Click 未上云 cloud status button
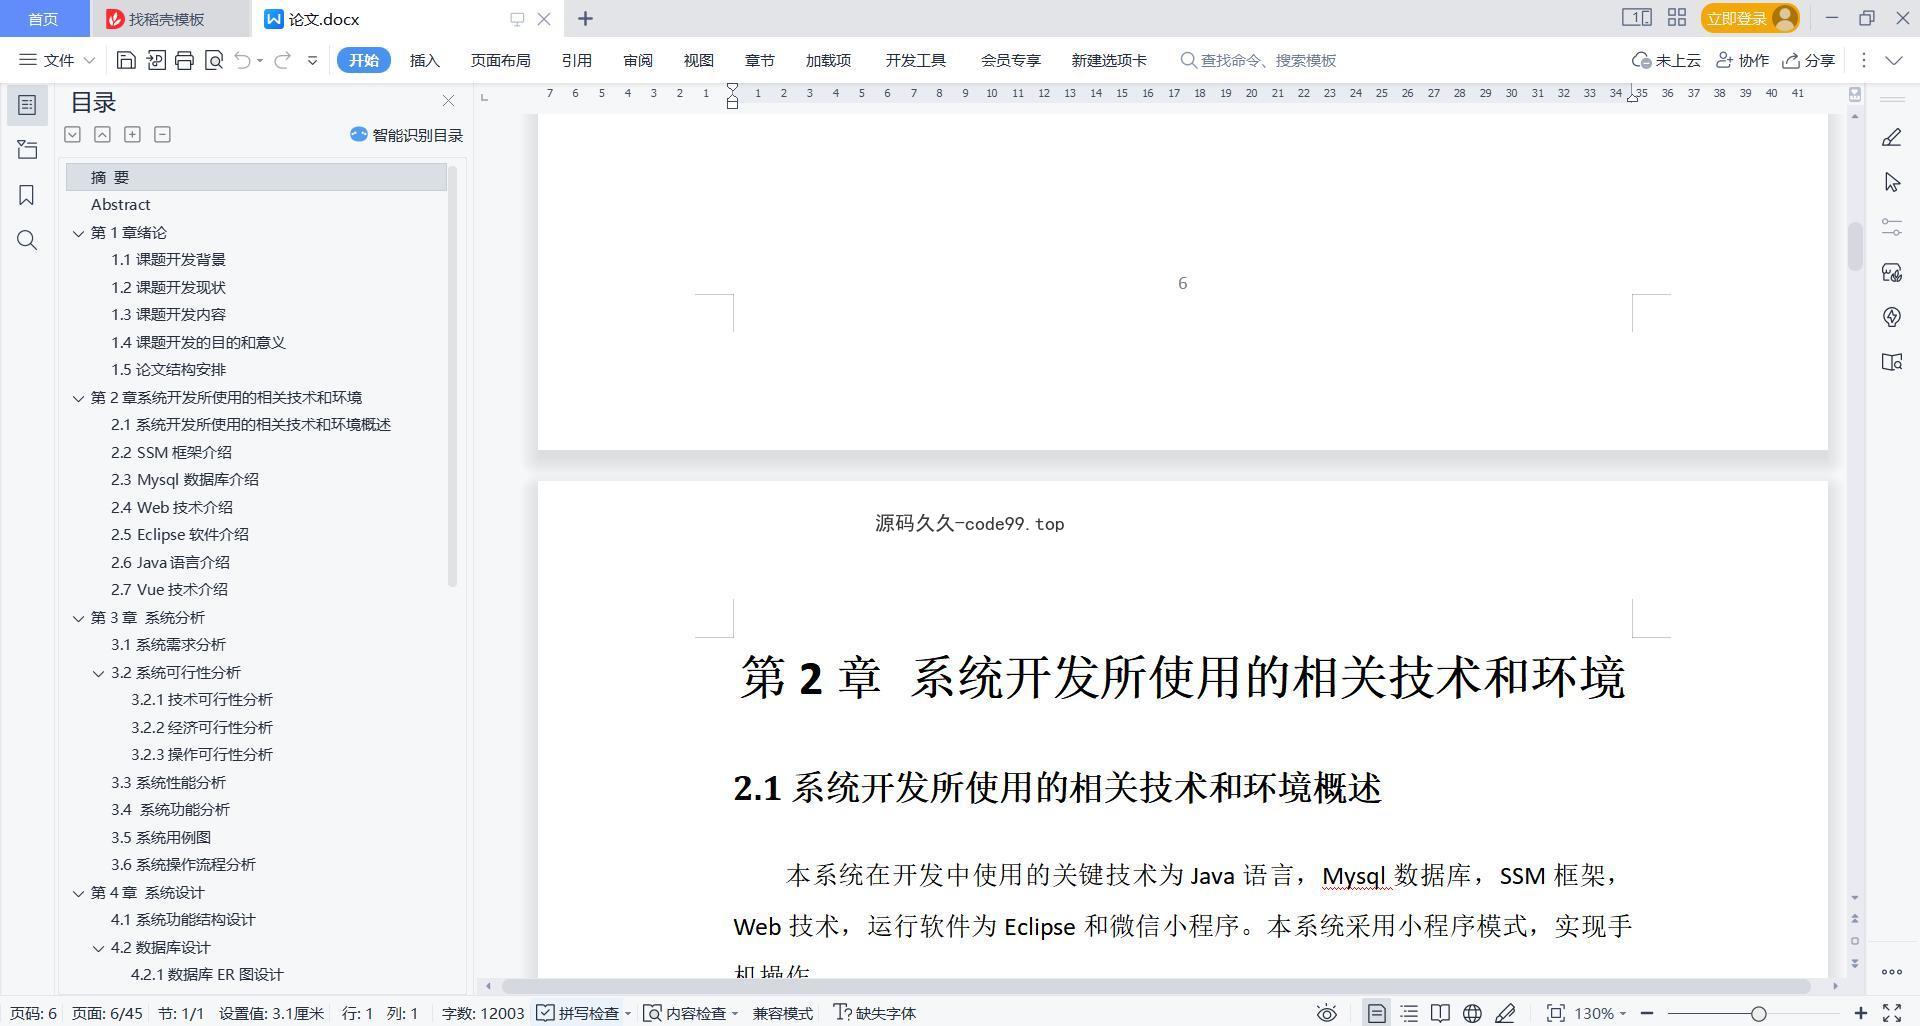1920x1026 pixels. click(x=1666, y=60)
